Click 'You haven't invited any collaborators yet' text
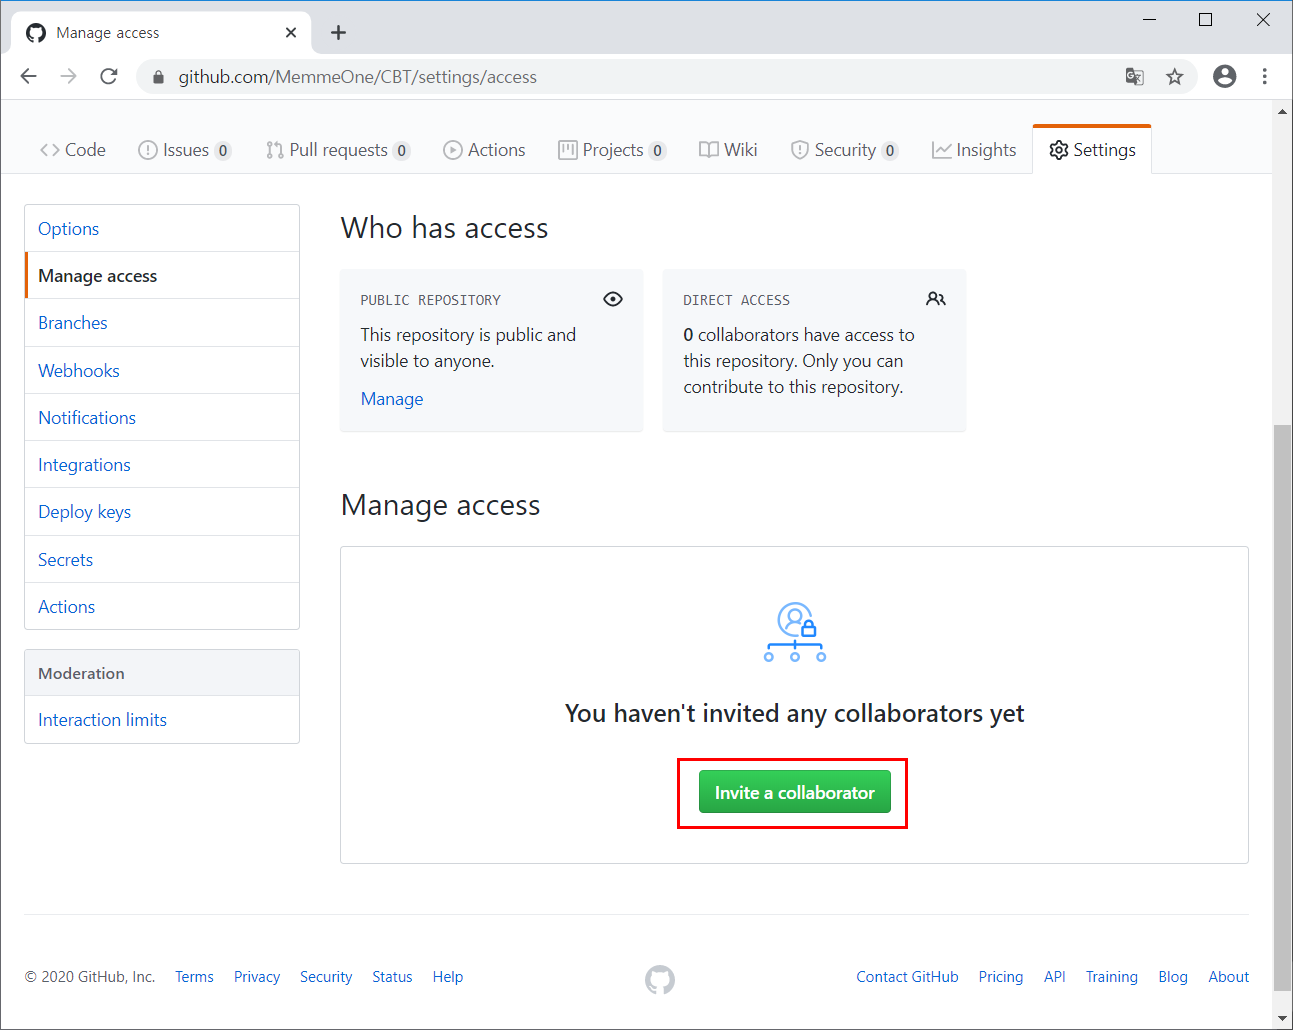Viewport: 1293px width, 1030px height. (795, 713)
